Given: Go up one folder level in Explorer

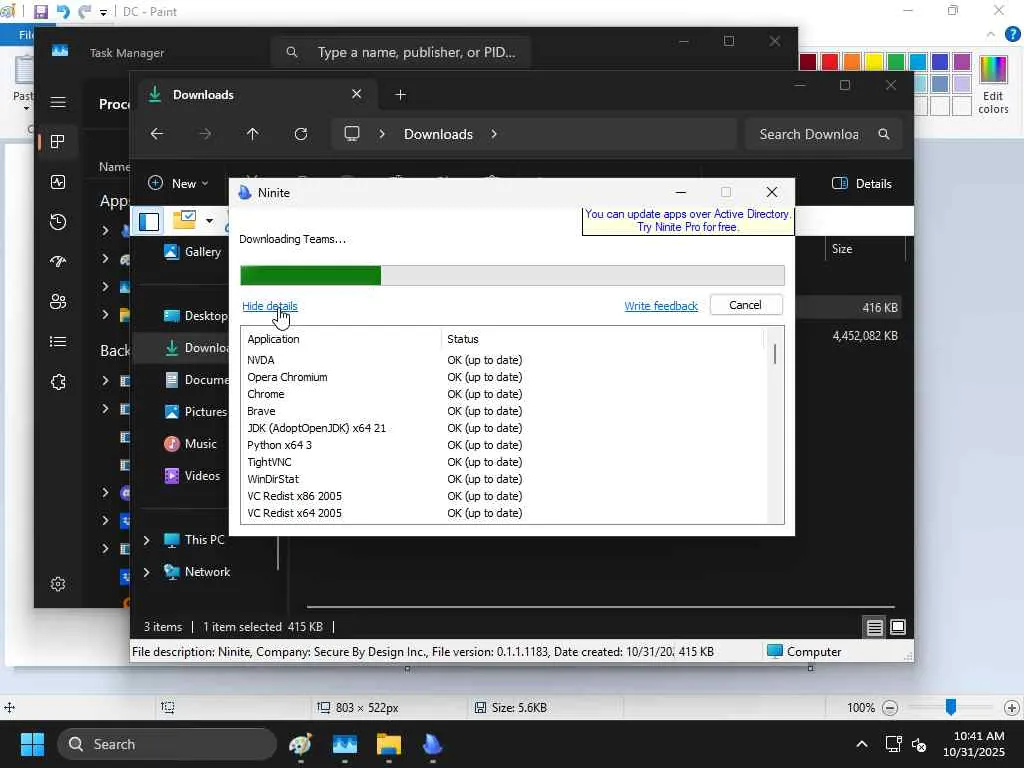Looking at the screenshot, I should pos(253,134).
